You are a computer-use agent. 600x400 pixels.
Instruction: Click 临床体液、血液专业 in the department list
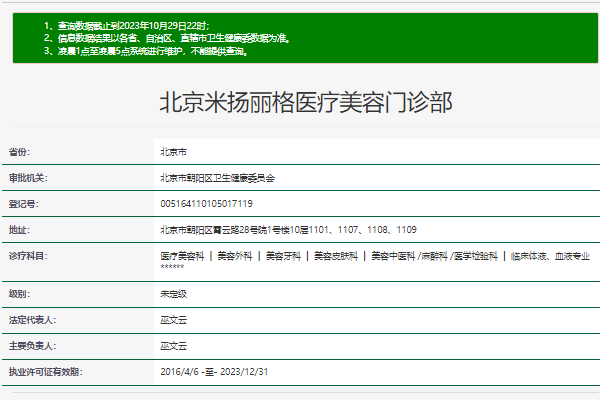pos(550,256)
